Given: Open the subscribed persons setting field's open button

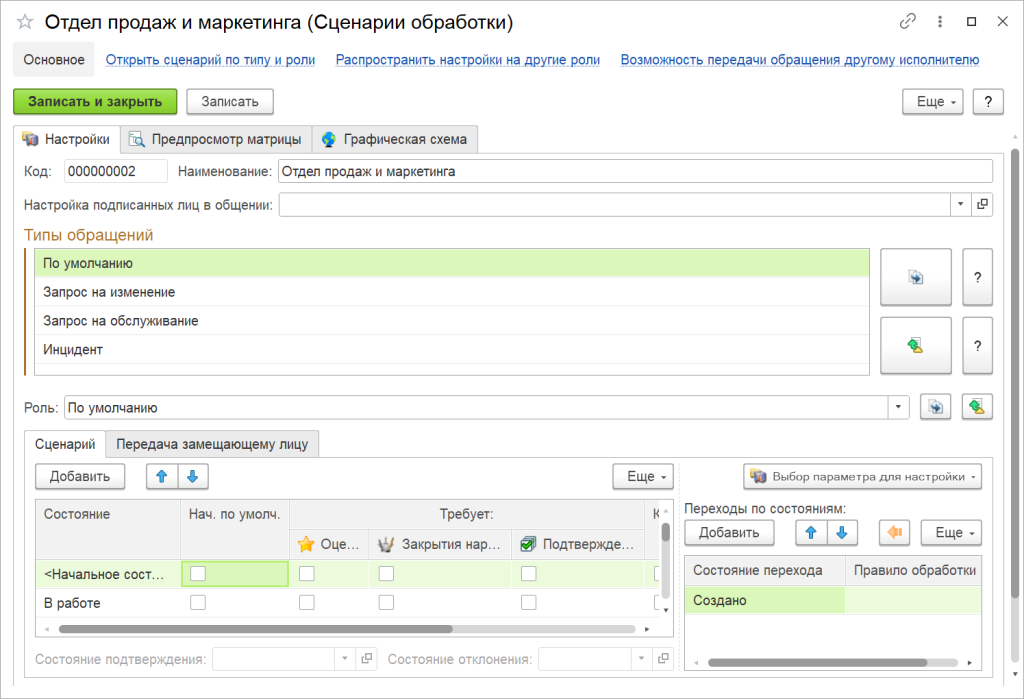Looking at the screenshot, I should pos(982,204).
